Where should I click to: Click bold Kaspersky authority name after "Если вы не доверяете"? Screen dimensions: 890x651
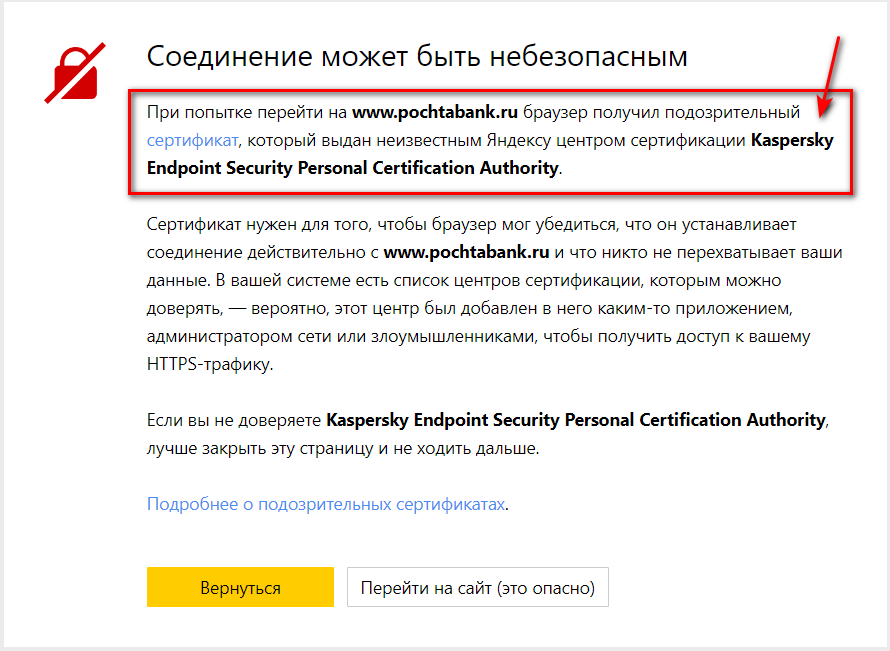576,420
